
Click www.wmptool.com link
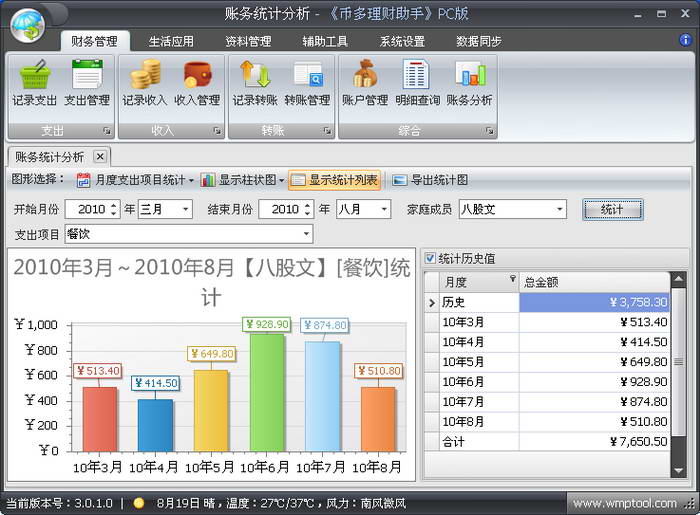625,503
